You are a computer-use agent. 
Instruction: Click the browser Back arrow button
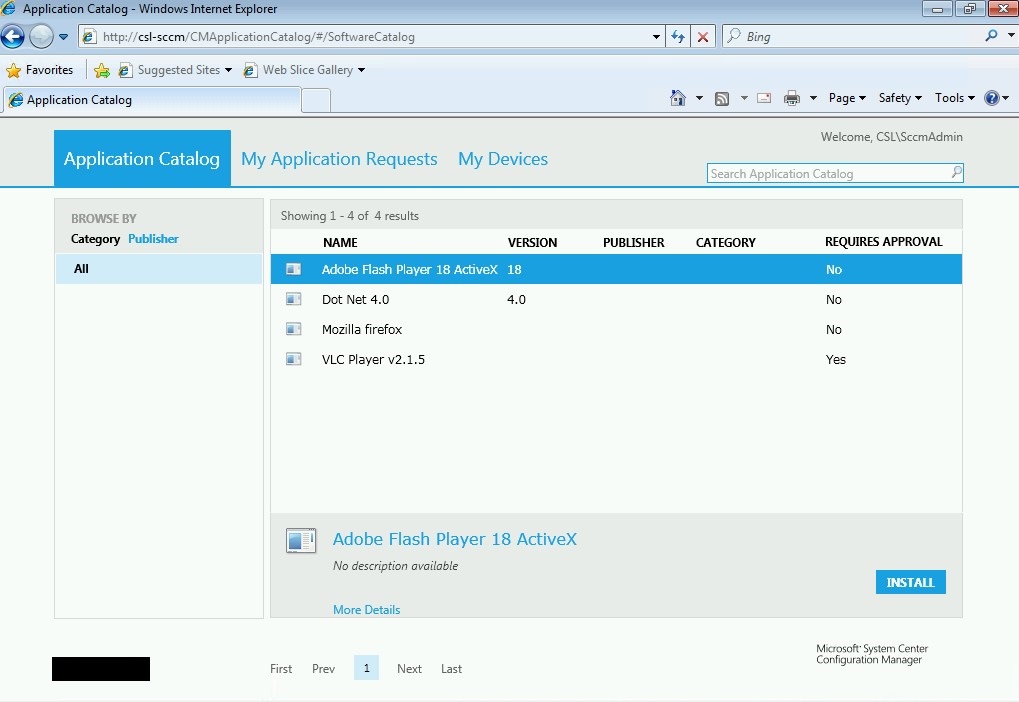[x=13, y=37]
